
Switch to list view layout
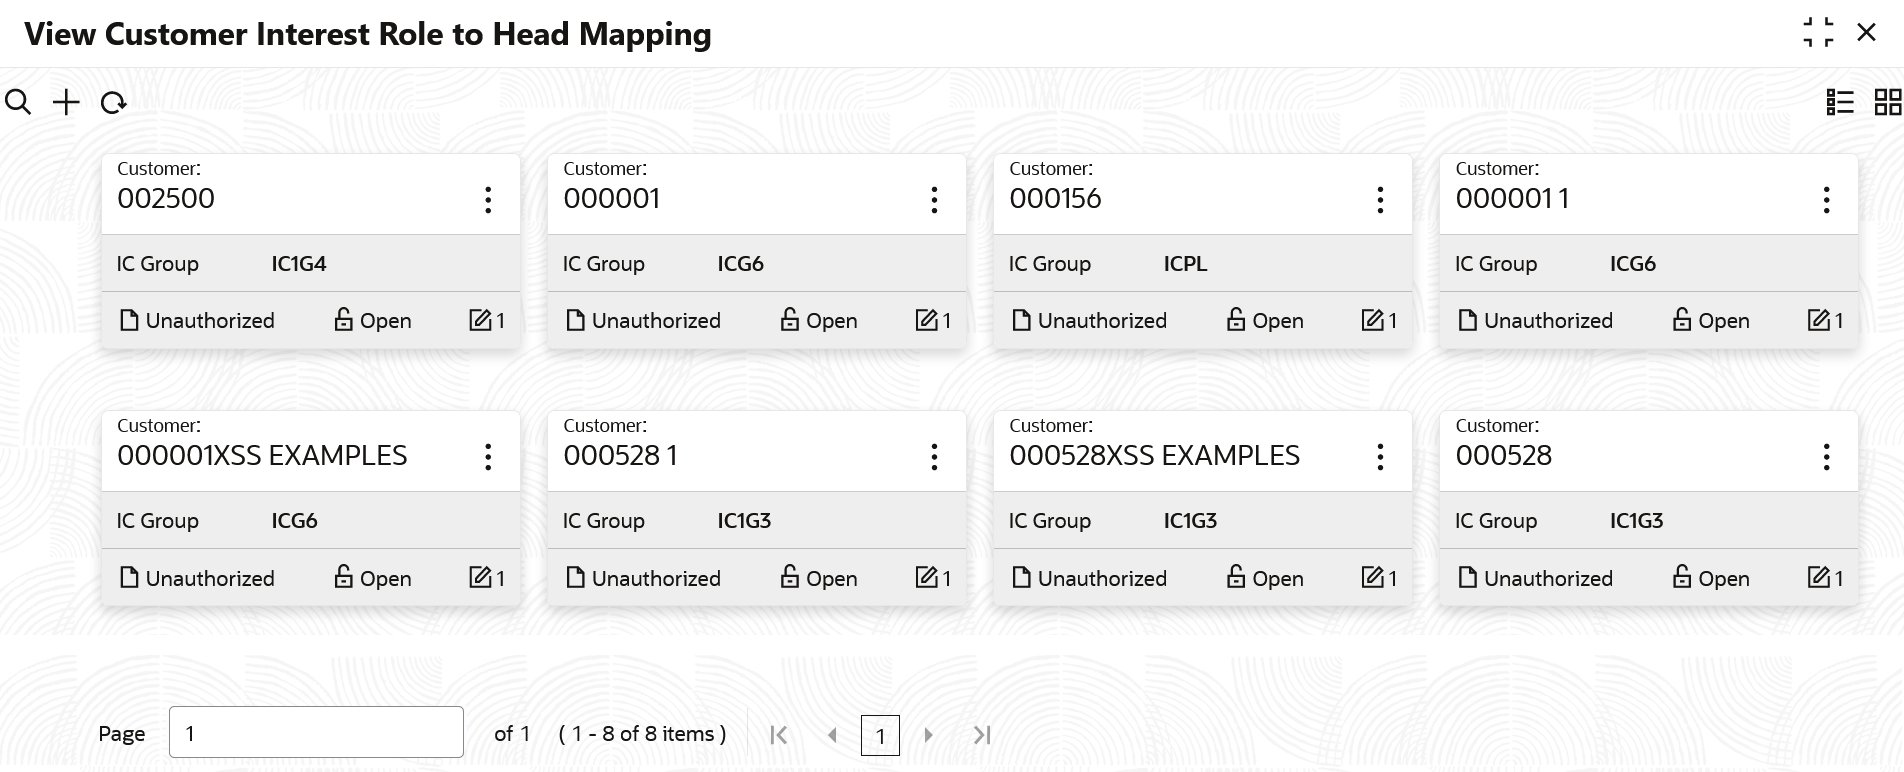coord(1840,102)
